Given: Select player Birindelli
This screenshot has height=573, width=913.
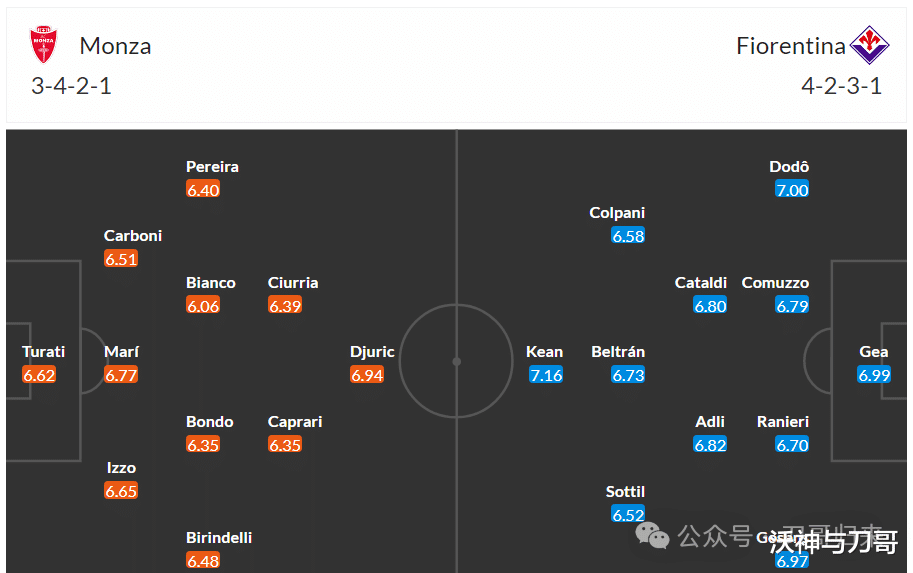Looking at the screenshot, I should pos(219,537).
